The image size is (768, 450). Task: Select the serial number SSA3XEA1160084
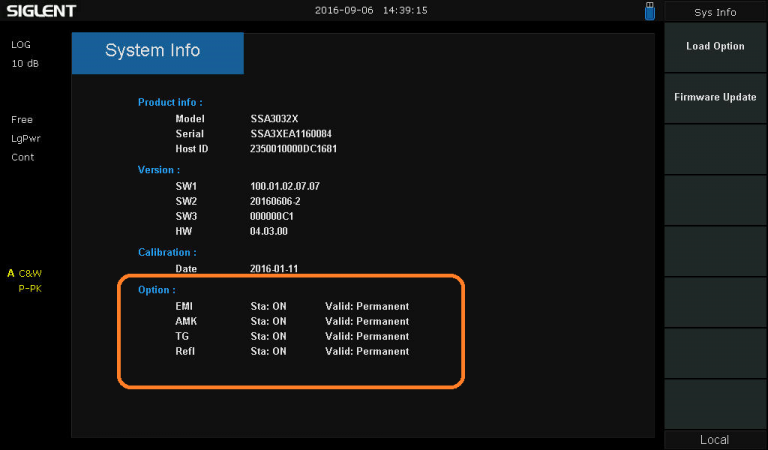291,133
